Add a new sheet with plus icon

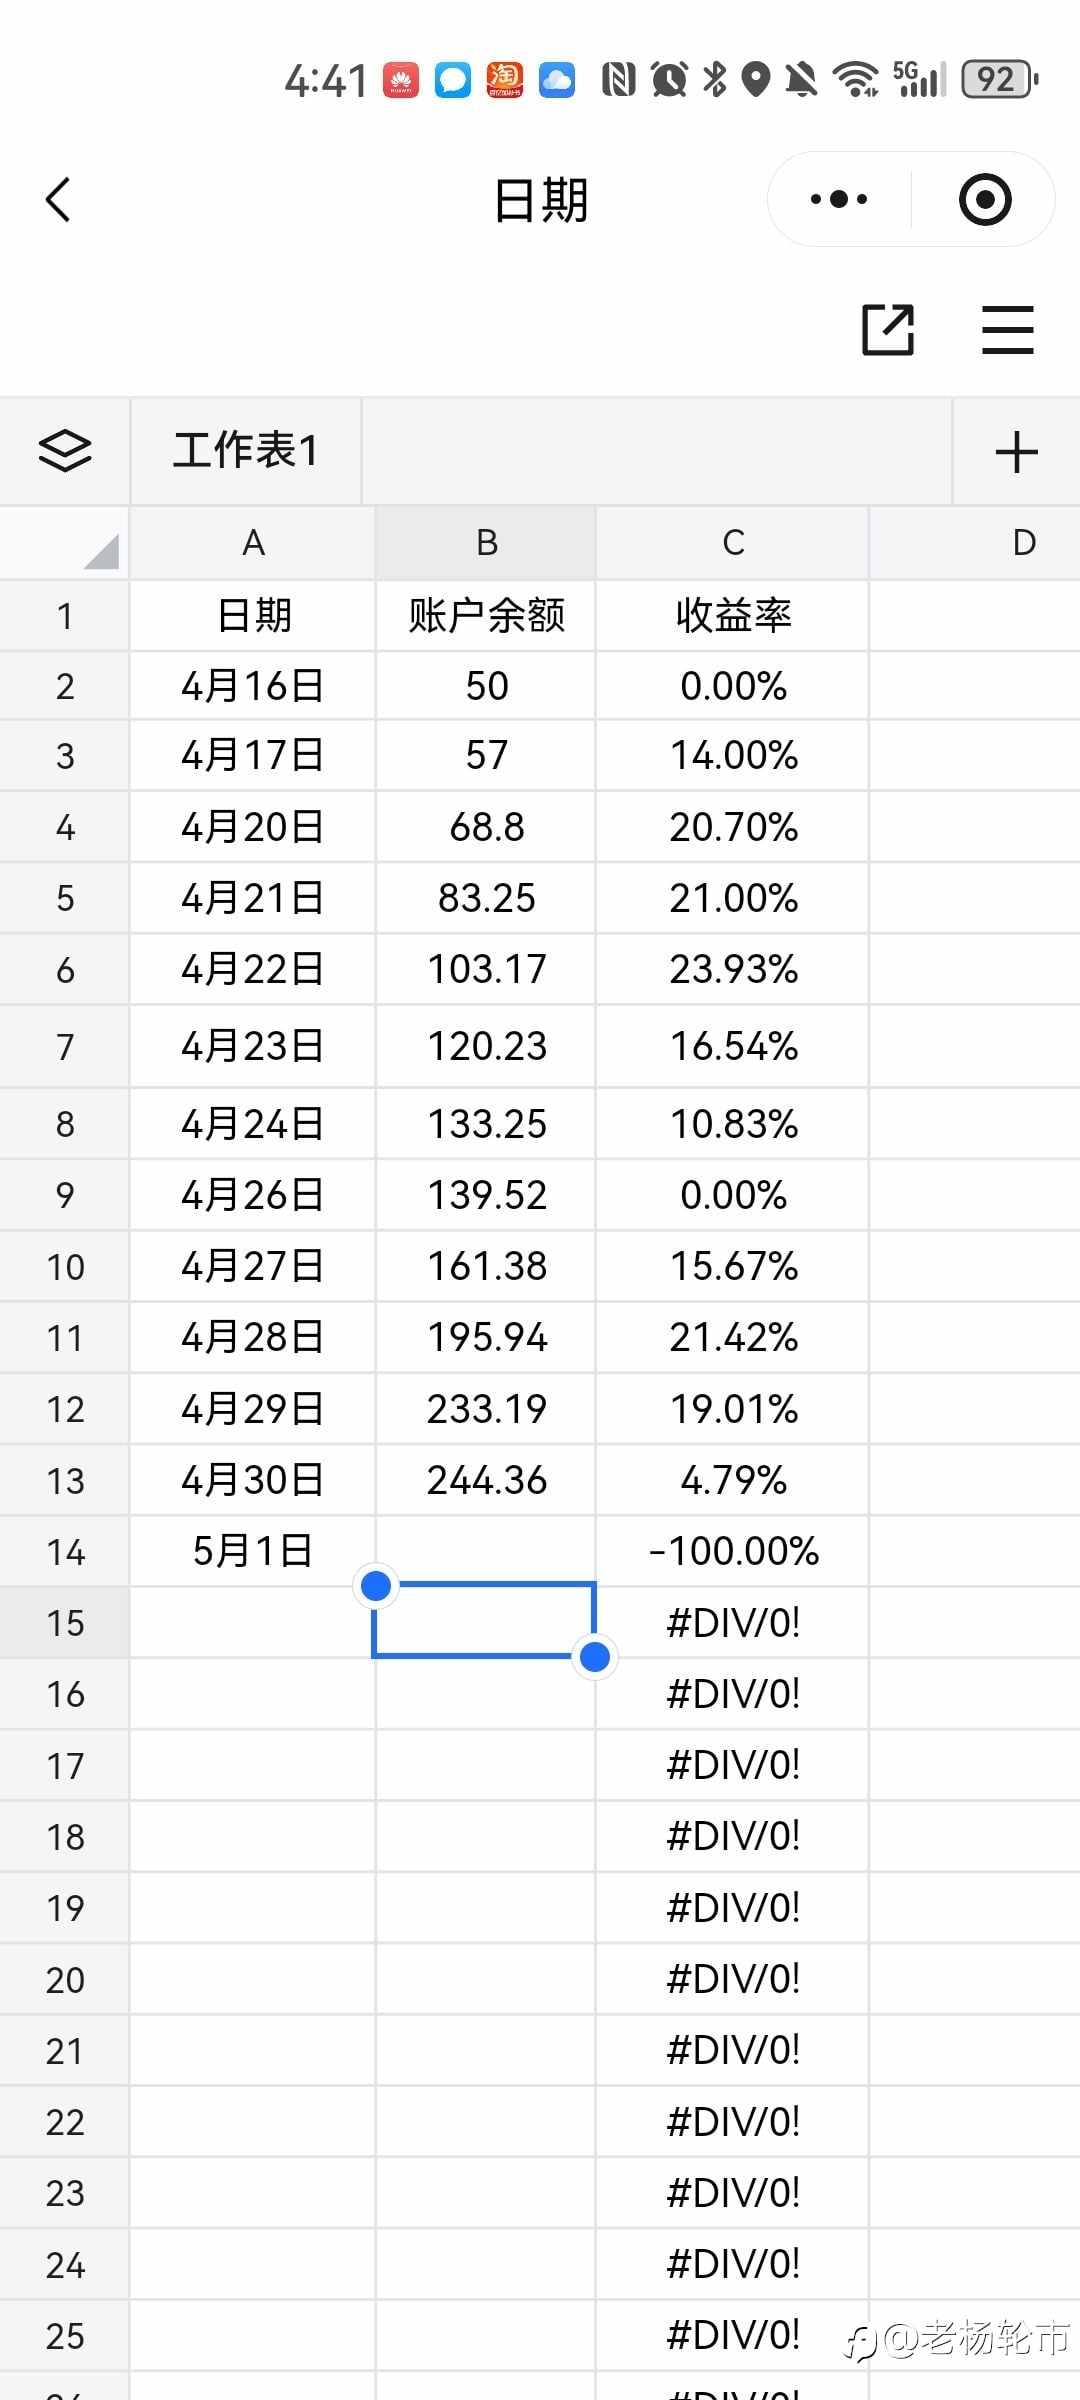tap(1017, 452)
